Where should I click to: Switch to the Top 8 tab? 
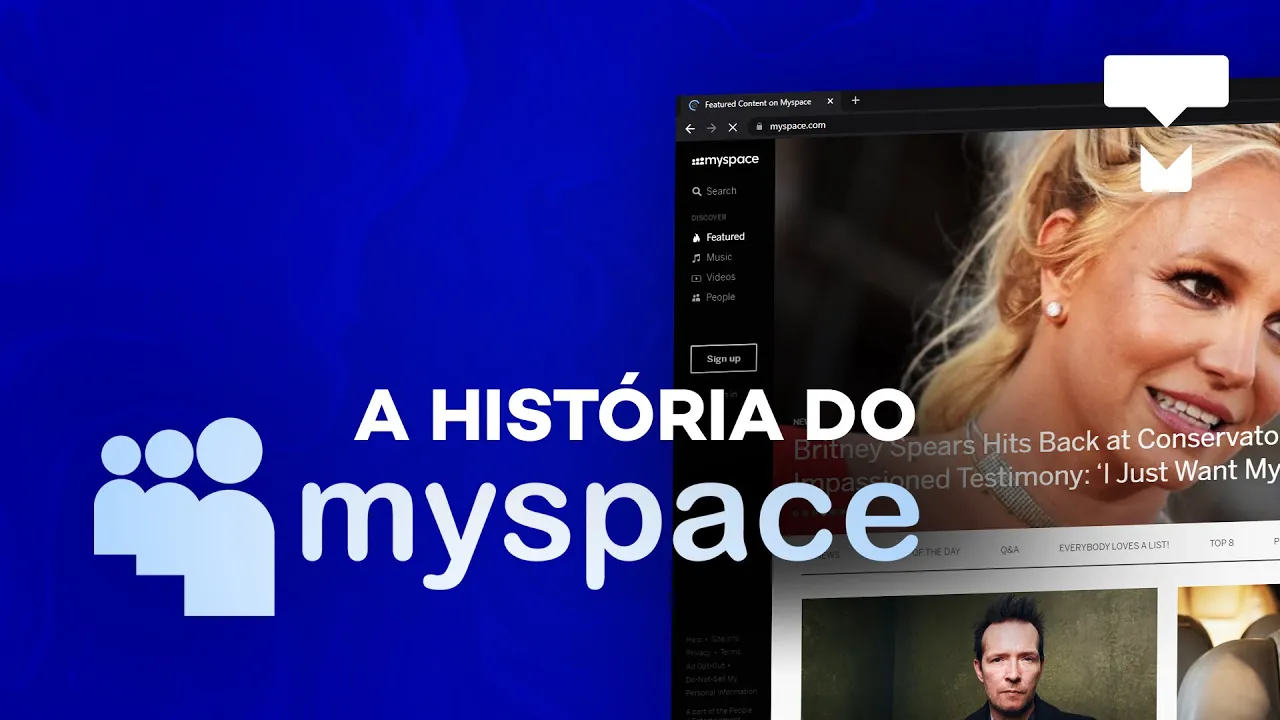pyautogui.click(x=1221, y=543)
